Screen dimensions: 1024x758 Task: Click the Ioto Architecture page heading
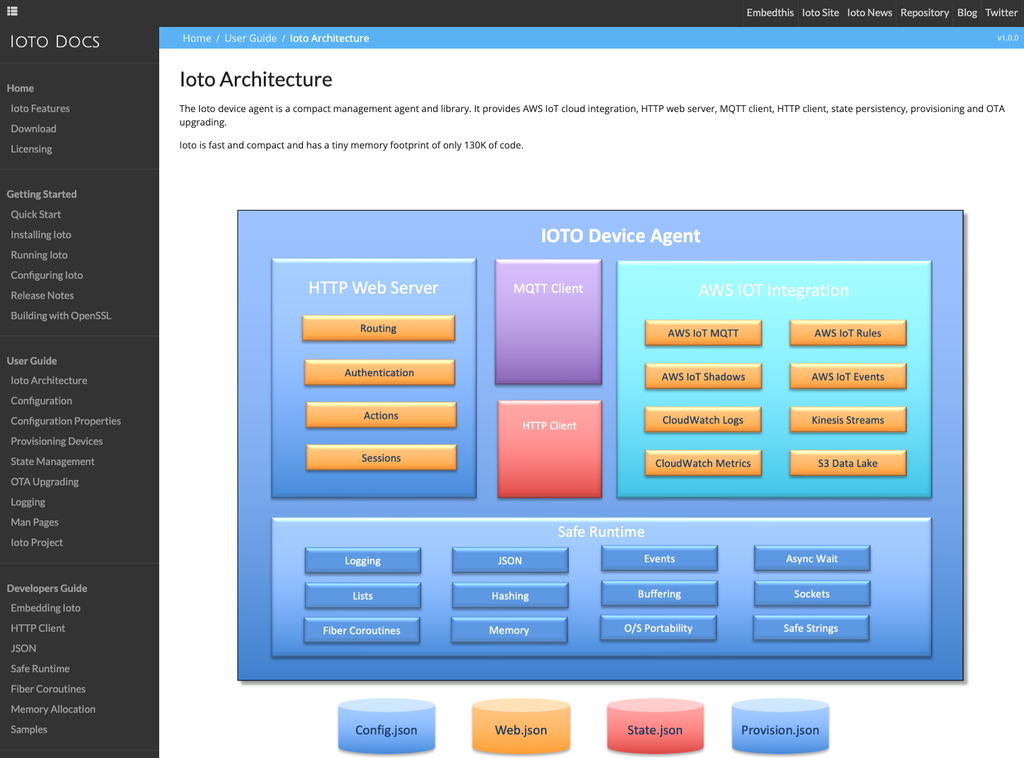[x=256, y=79]
